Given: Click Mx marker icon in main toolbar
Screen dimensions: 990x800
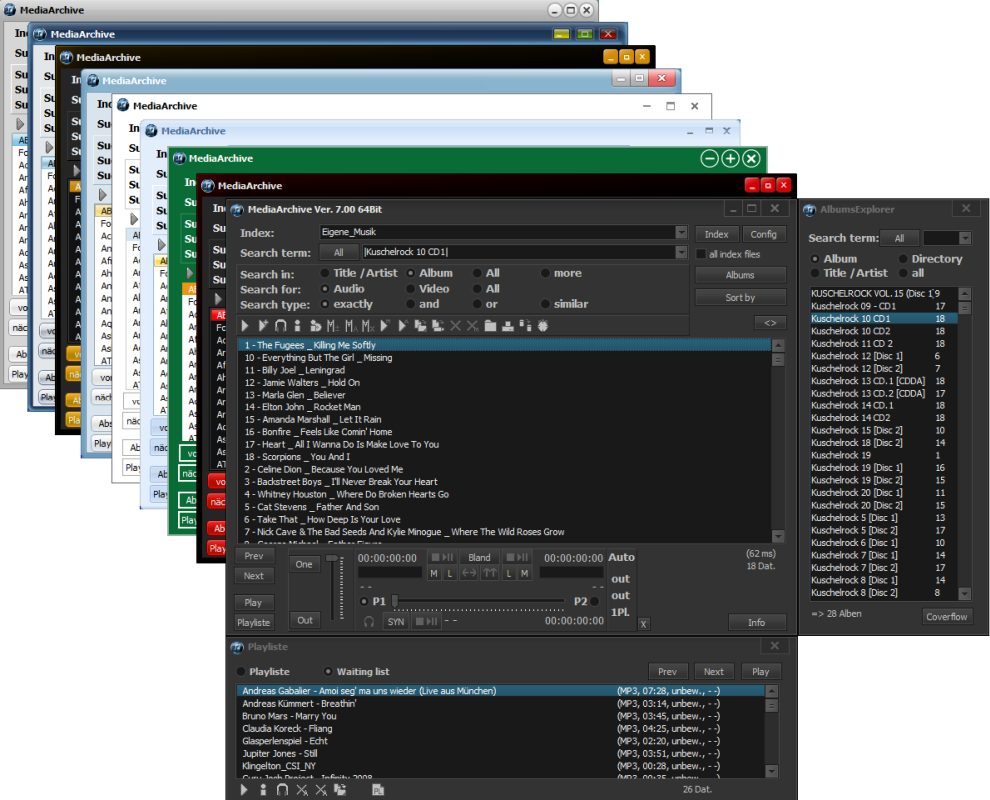Looking at the screenshot, I should point(368,326).
